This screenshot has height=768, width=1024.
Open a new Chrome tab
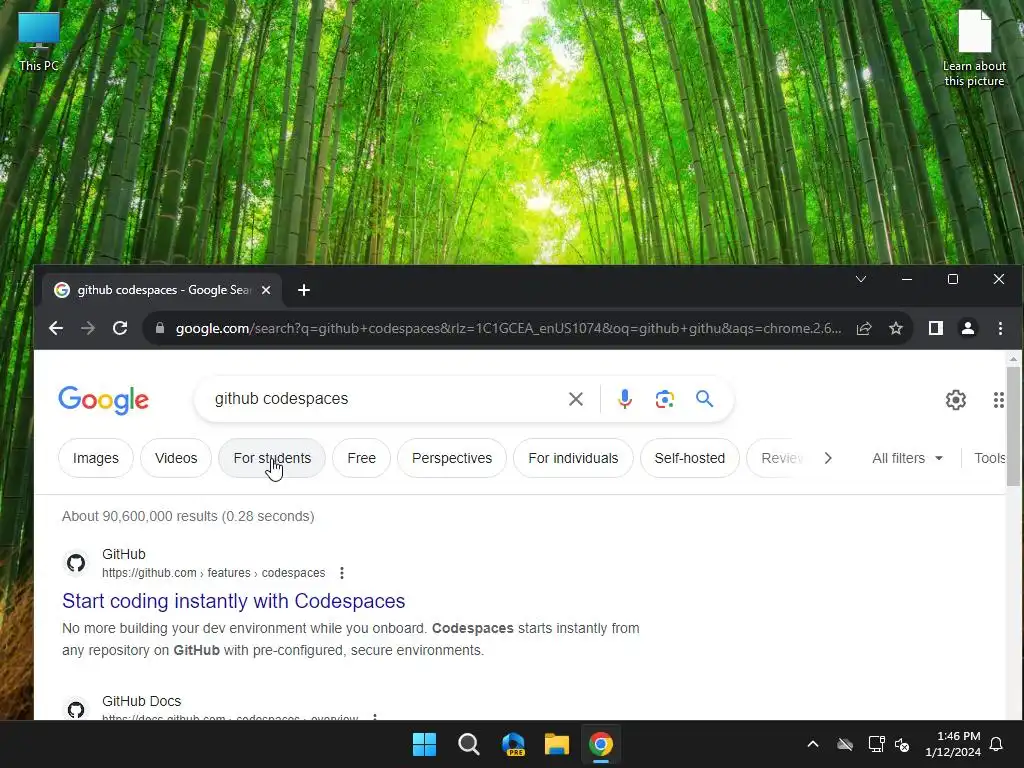[304, 290]
